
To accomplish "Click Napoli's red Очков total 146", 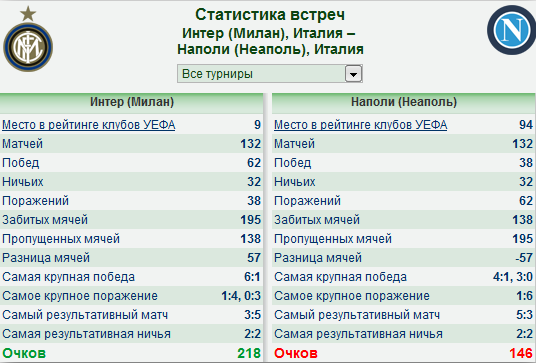I will coord(521,353).
